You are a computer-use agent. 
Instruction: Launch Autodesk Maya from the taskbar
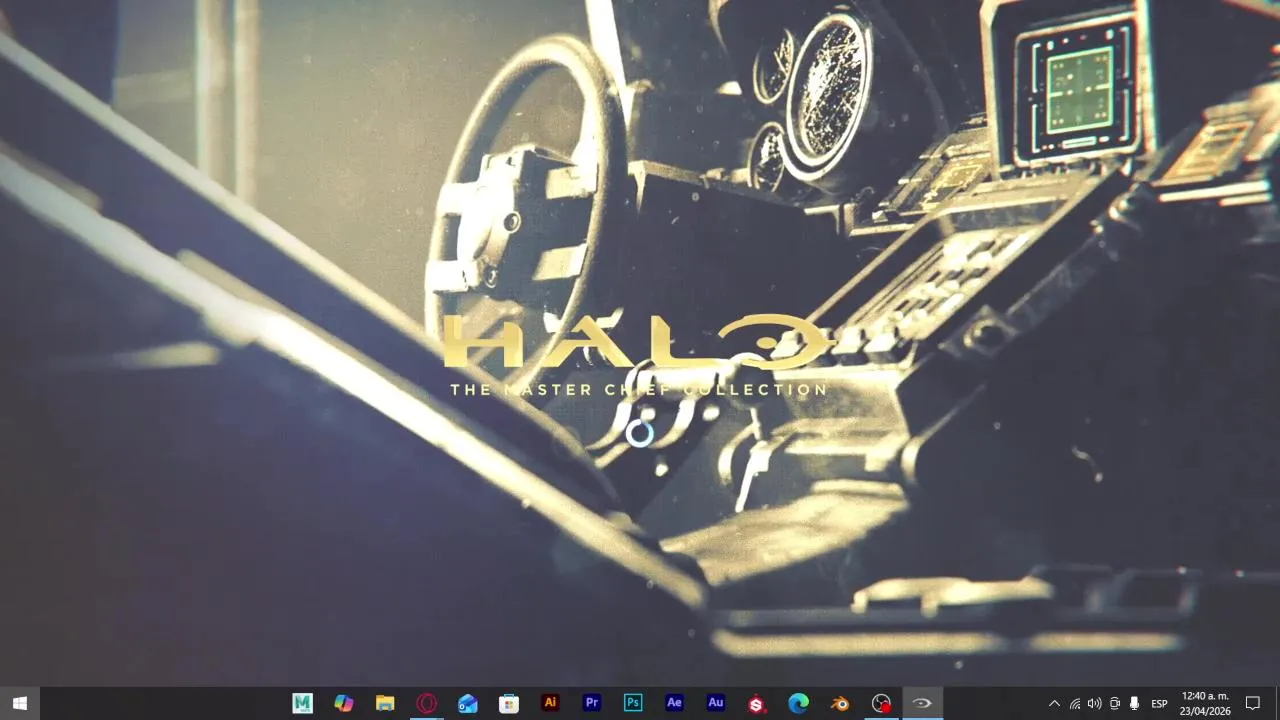click(302, 703)
